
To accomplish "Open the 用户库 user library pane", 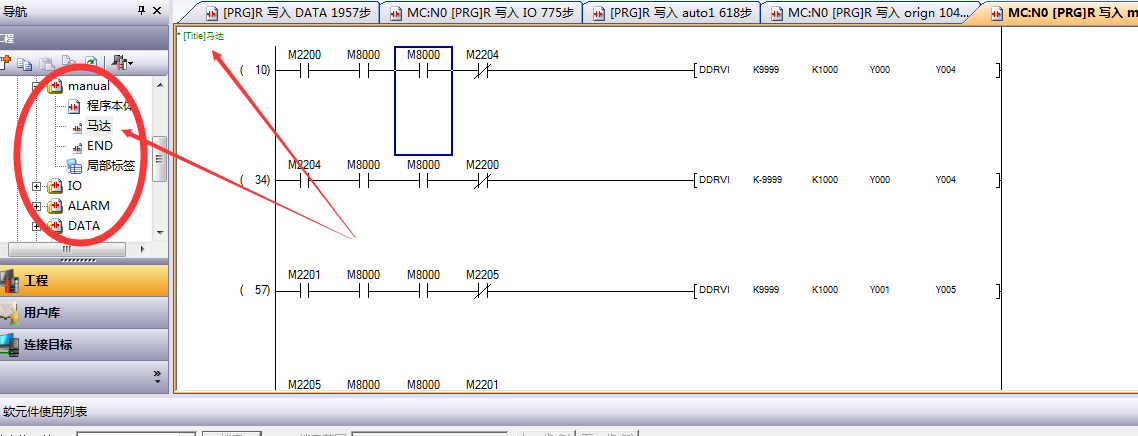I will [x=83, y=312].
